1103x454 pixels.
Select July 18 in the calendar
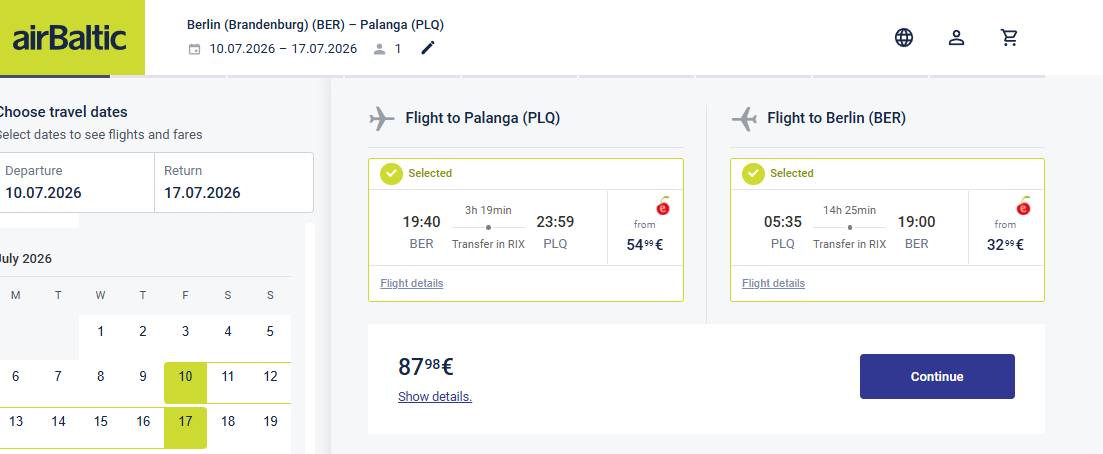[x=228, y=422]
